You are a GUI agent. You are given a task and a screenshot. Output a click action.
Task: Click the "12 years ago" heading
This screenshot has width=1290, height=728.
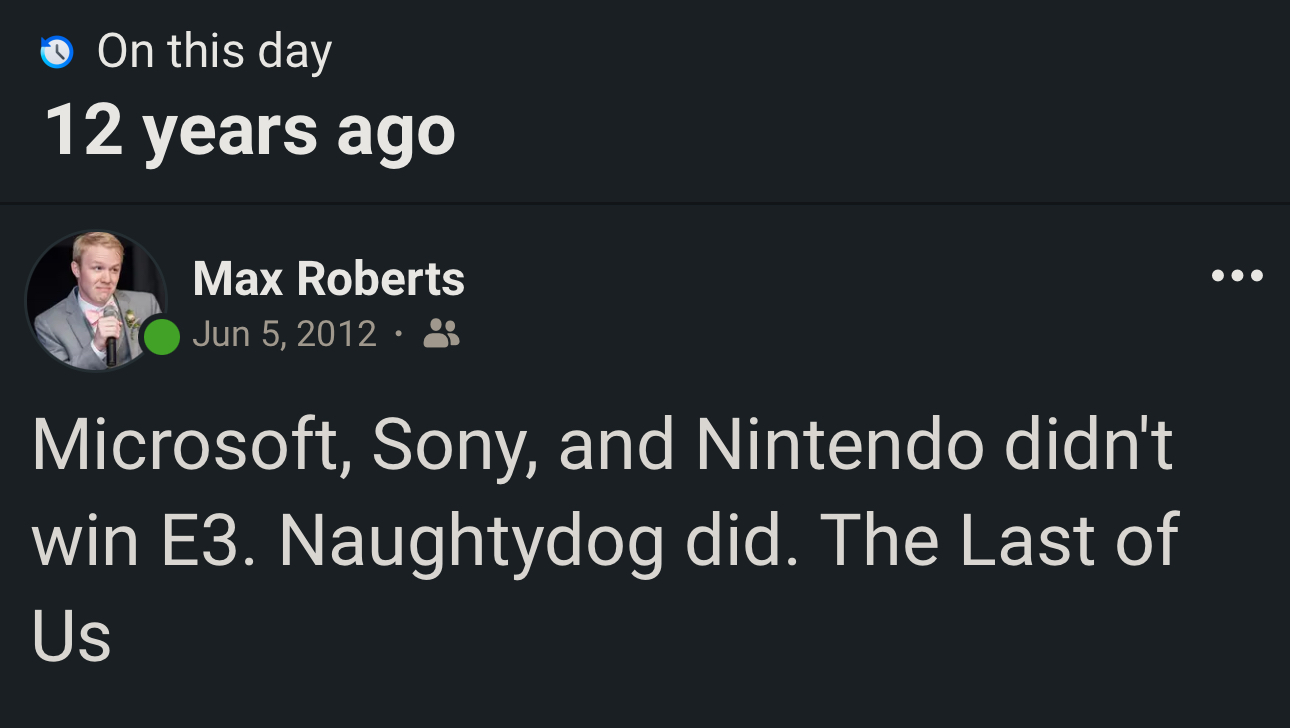pyautogui.click(x=250, y=131)
